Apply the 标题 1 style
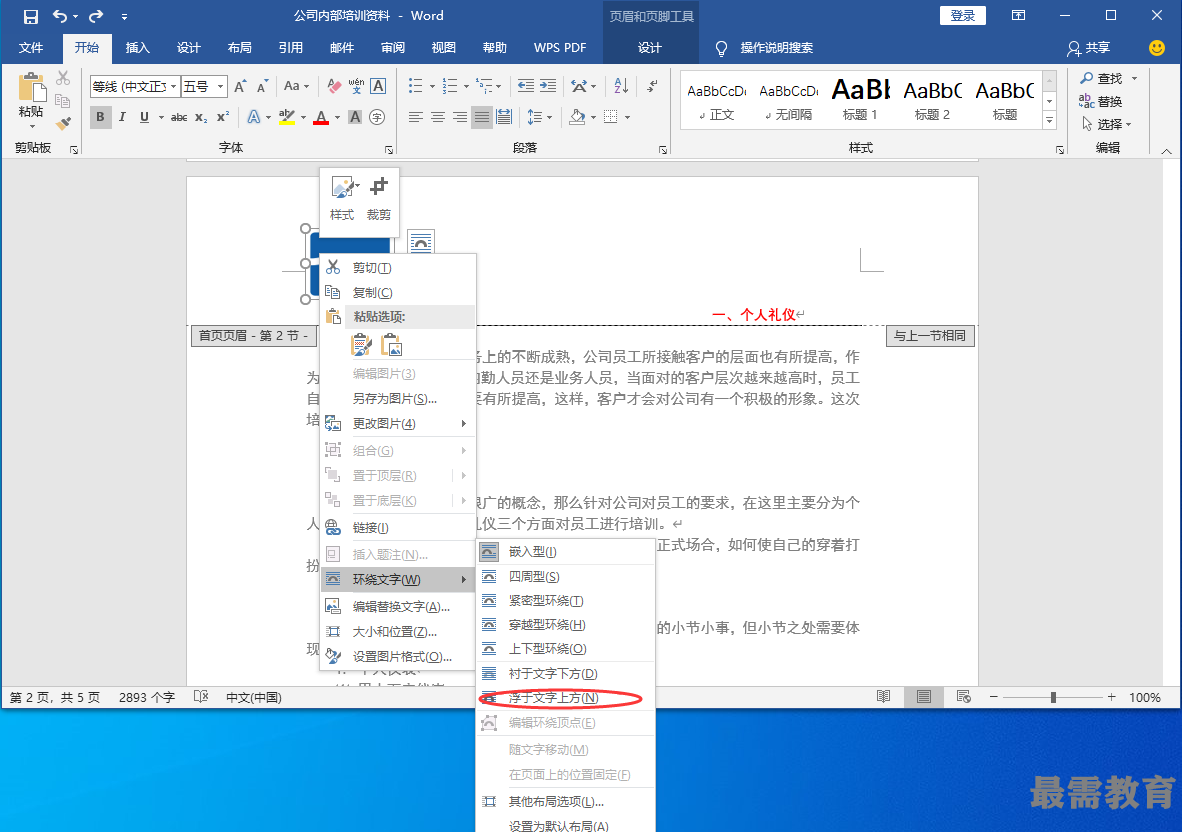 point(860,99)
